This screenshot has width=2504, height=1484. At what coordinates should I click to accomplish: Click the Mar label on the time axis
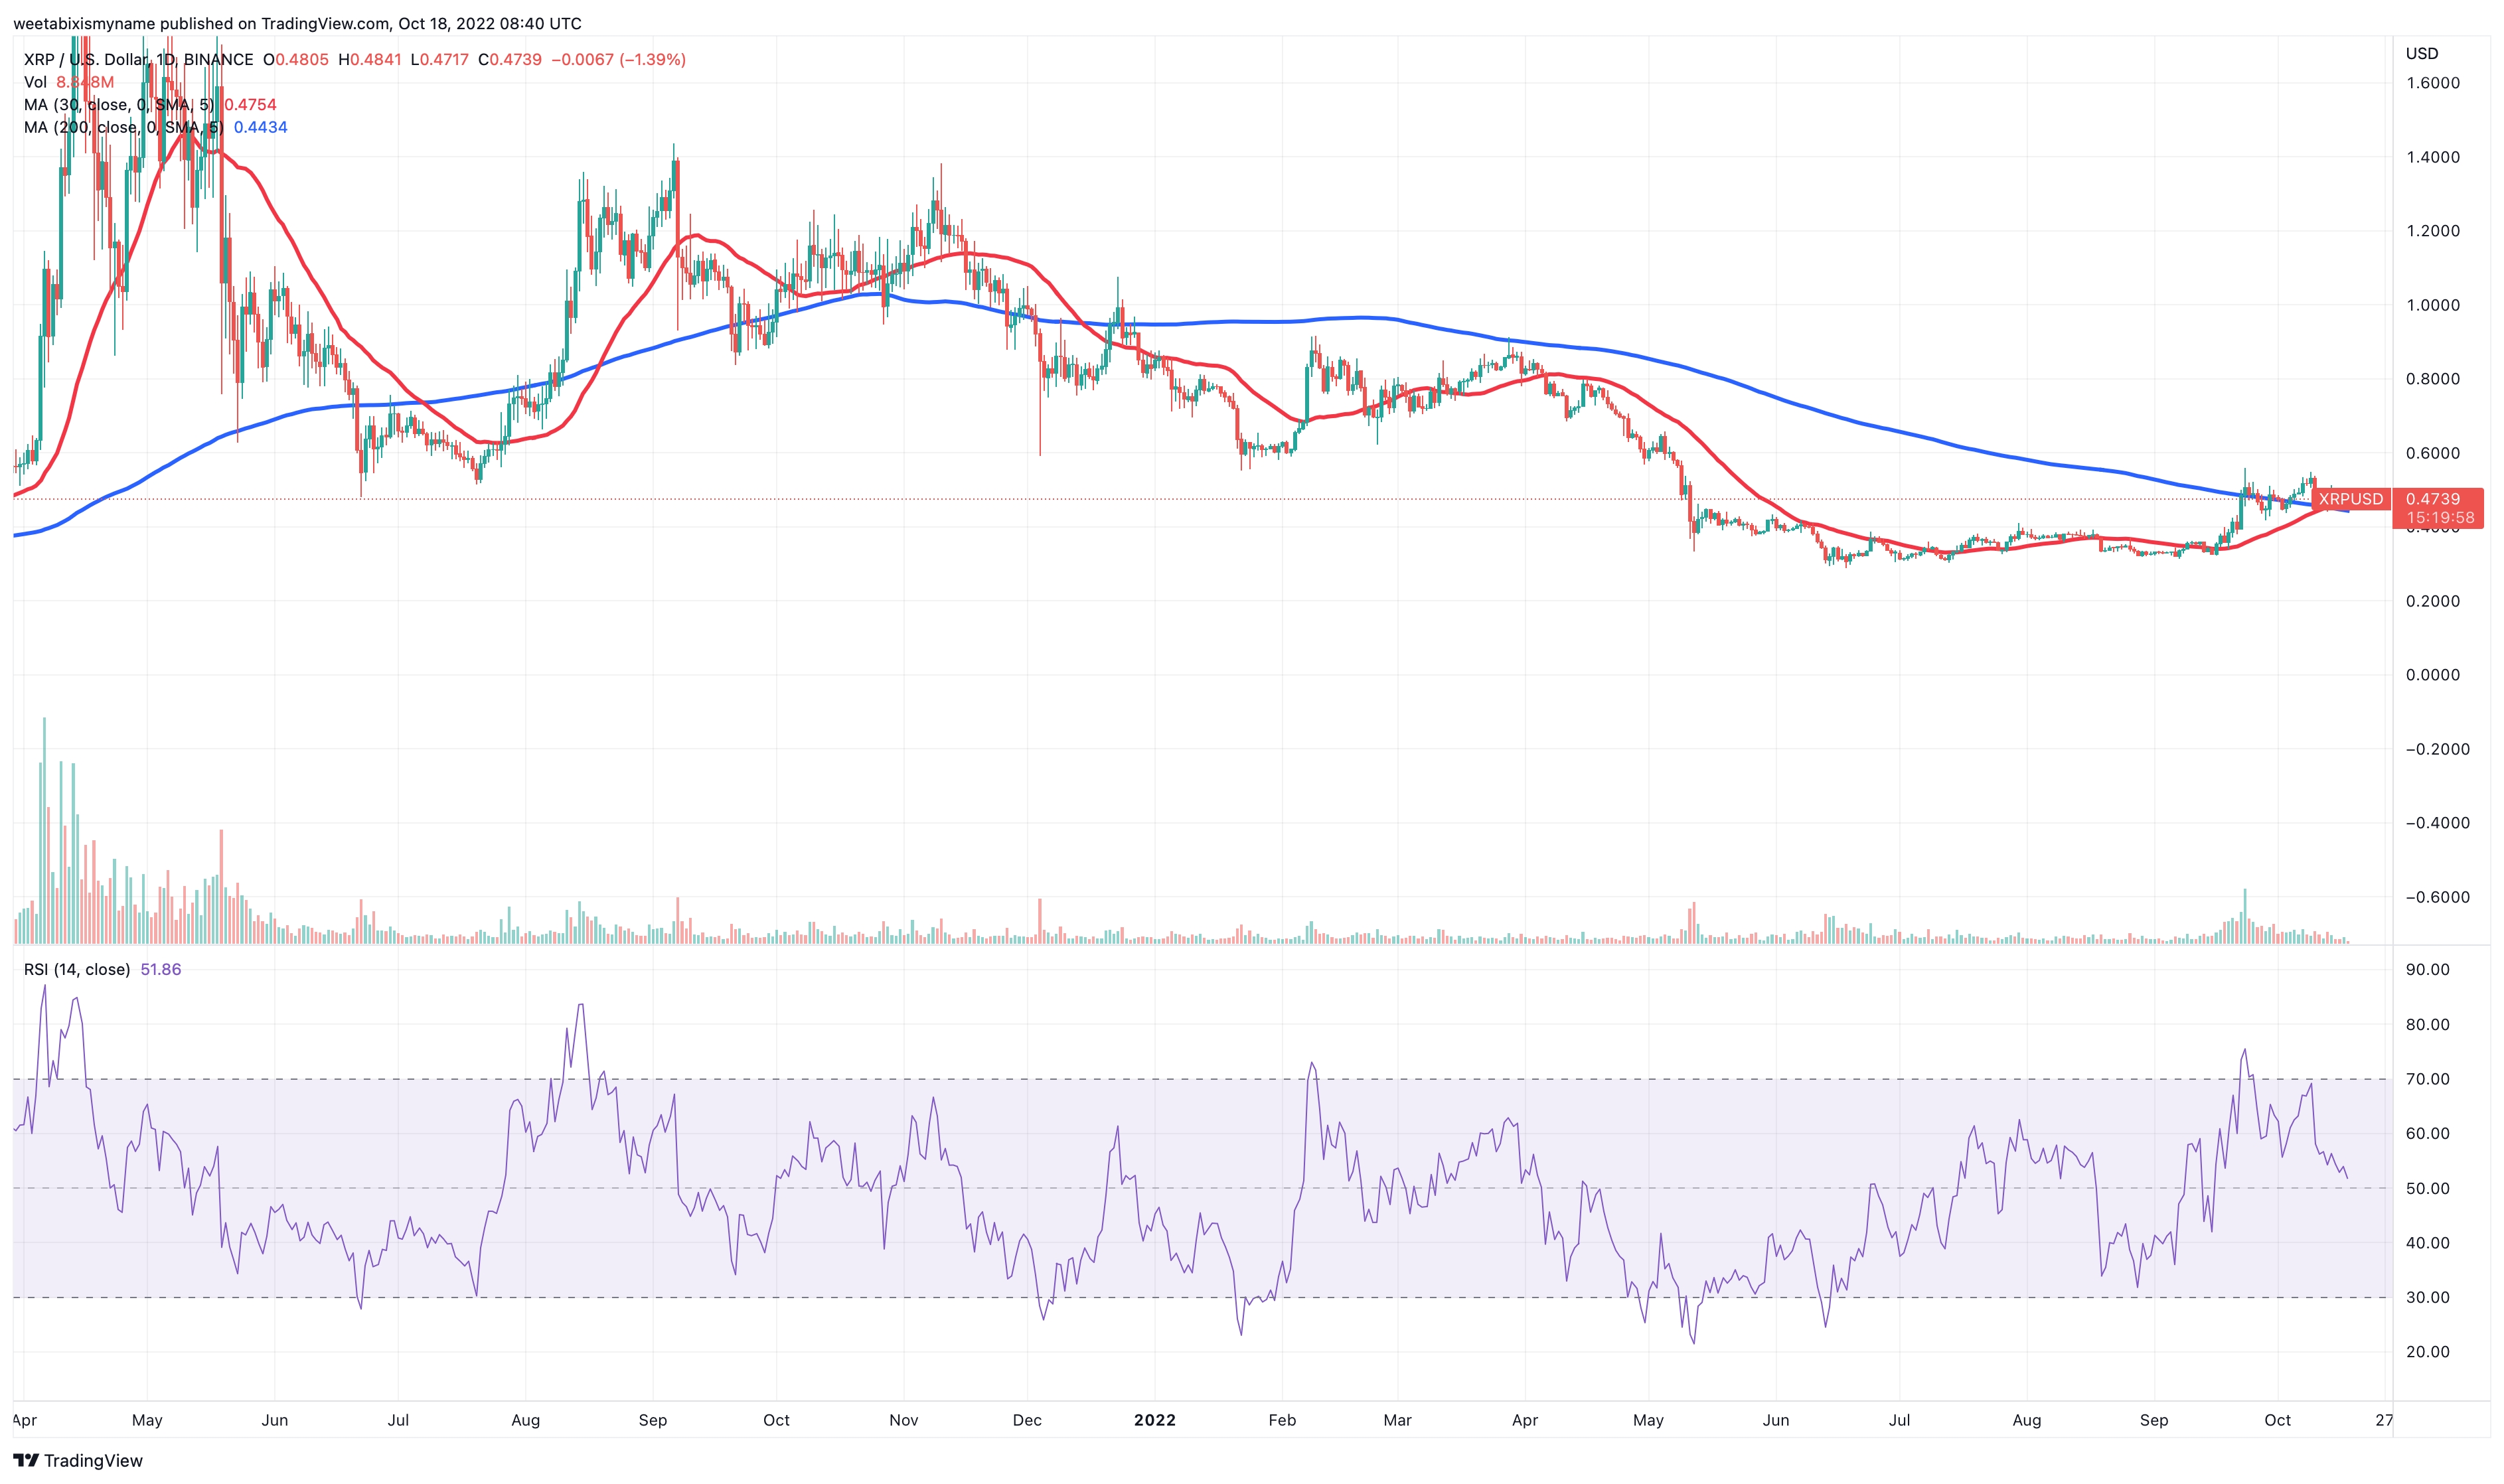coord(1397,1420)
